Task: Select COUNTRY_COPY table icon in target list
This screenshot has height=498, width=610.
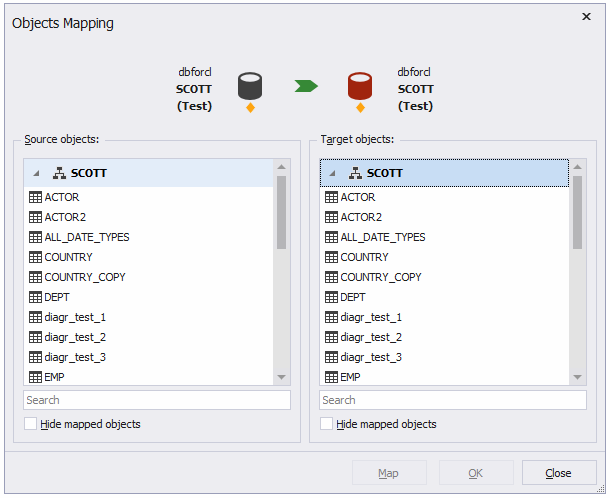Action: [331, 277]
